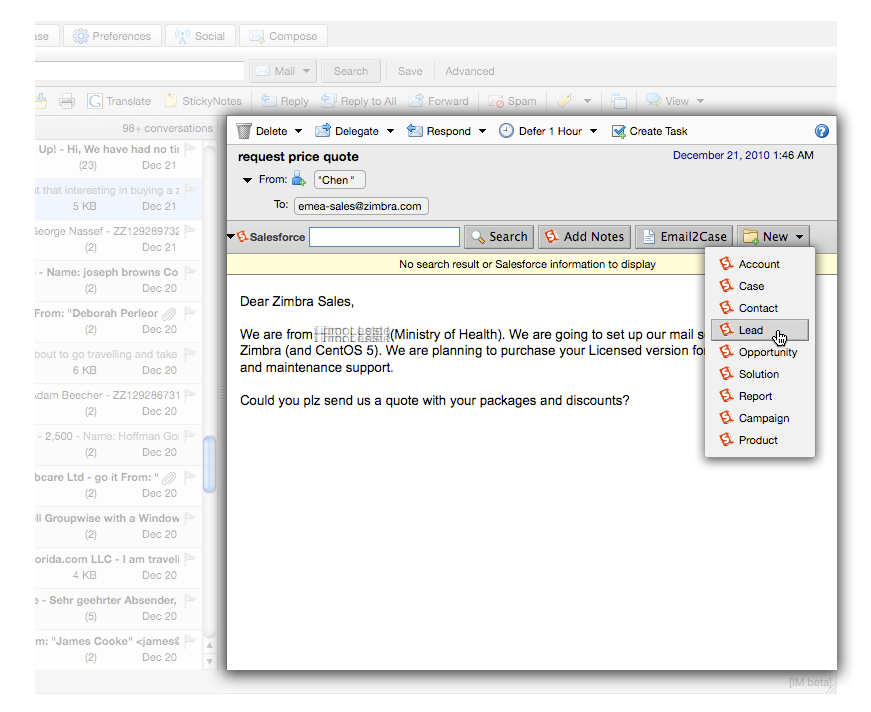Viewport: 871px width, 712px height.
Task: Click the contact icon next to From
Action: click(x=299, y=179)
